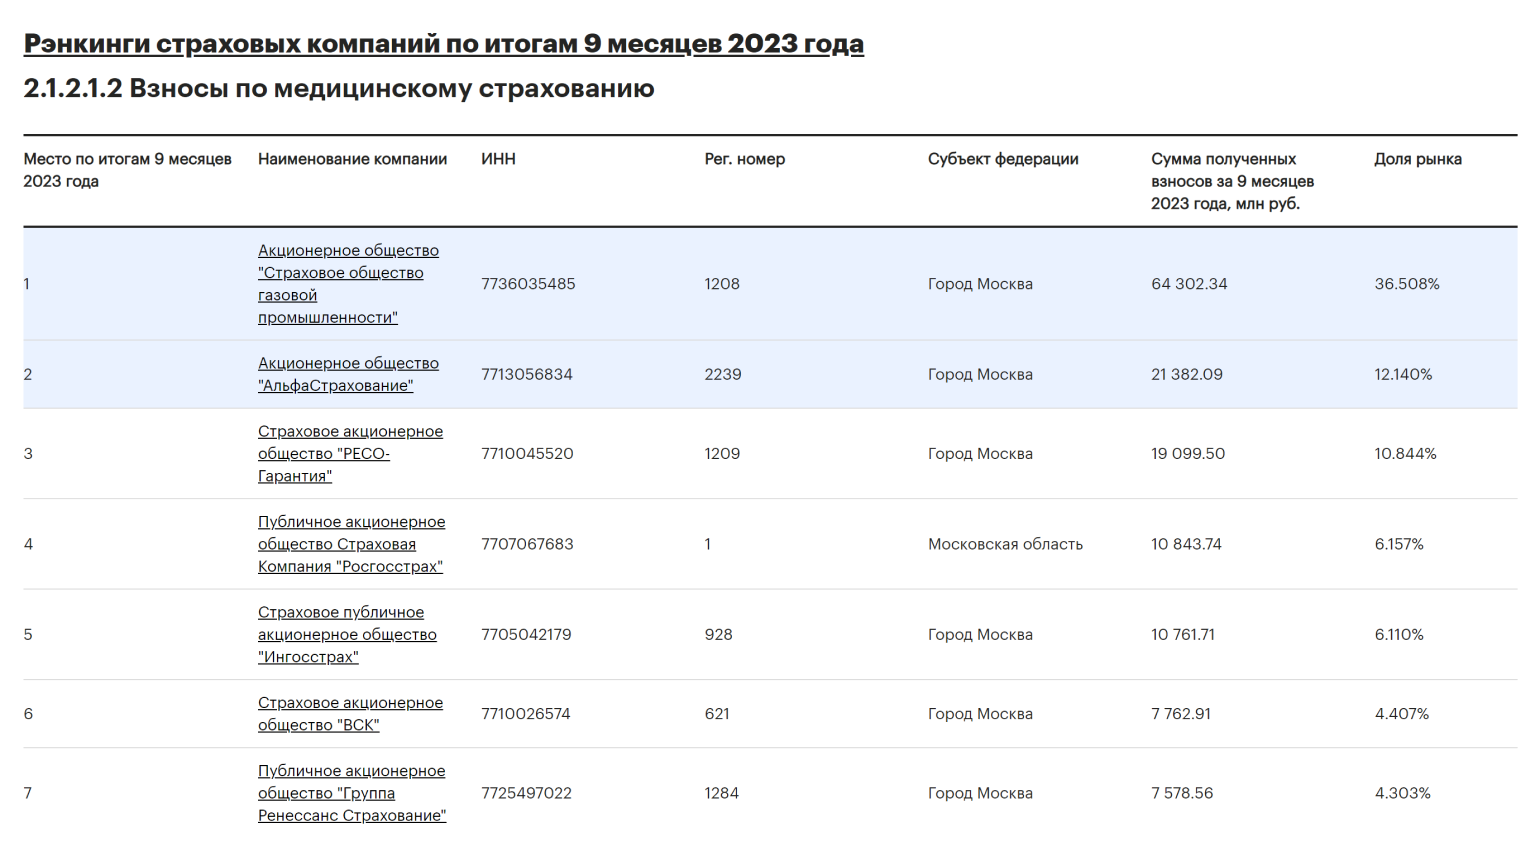Open the "АльфаСтрахование" company link
Viewport: 1540px width, 868px height.
pyautogui.click(x=348, y=374)
